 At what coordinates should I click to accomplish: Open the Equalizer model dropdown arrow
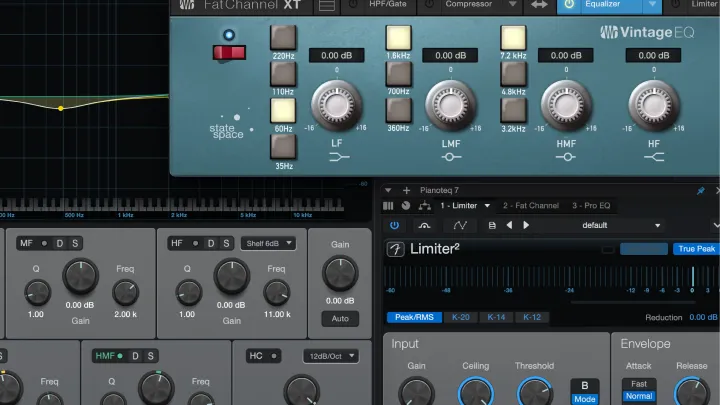point(652,4)
